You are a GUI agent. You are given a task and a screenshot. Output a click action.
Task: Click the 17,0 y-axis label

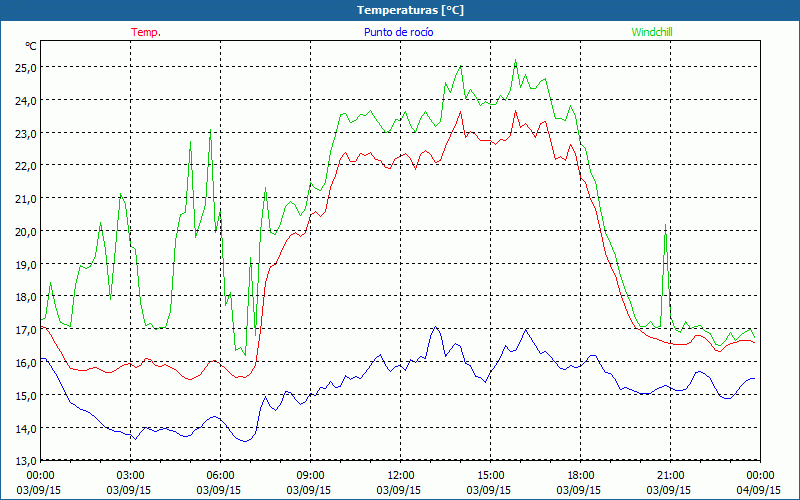coord(23,329)
